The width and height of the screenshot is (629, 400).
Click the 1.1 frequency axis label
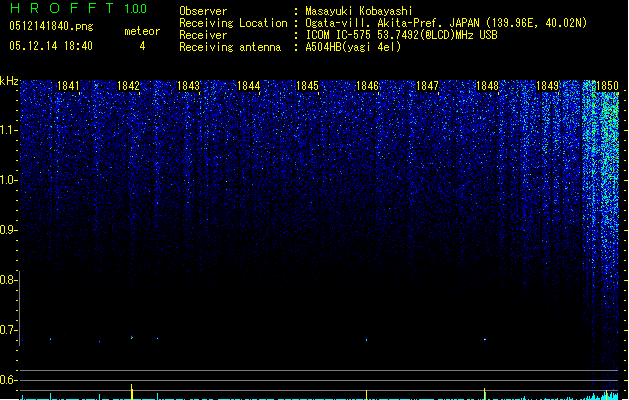(x=8, y=130)
